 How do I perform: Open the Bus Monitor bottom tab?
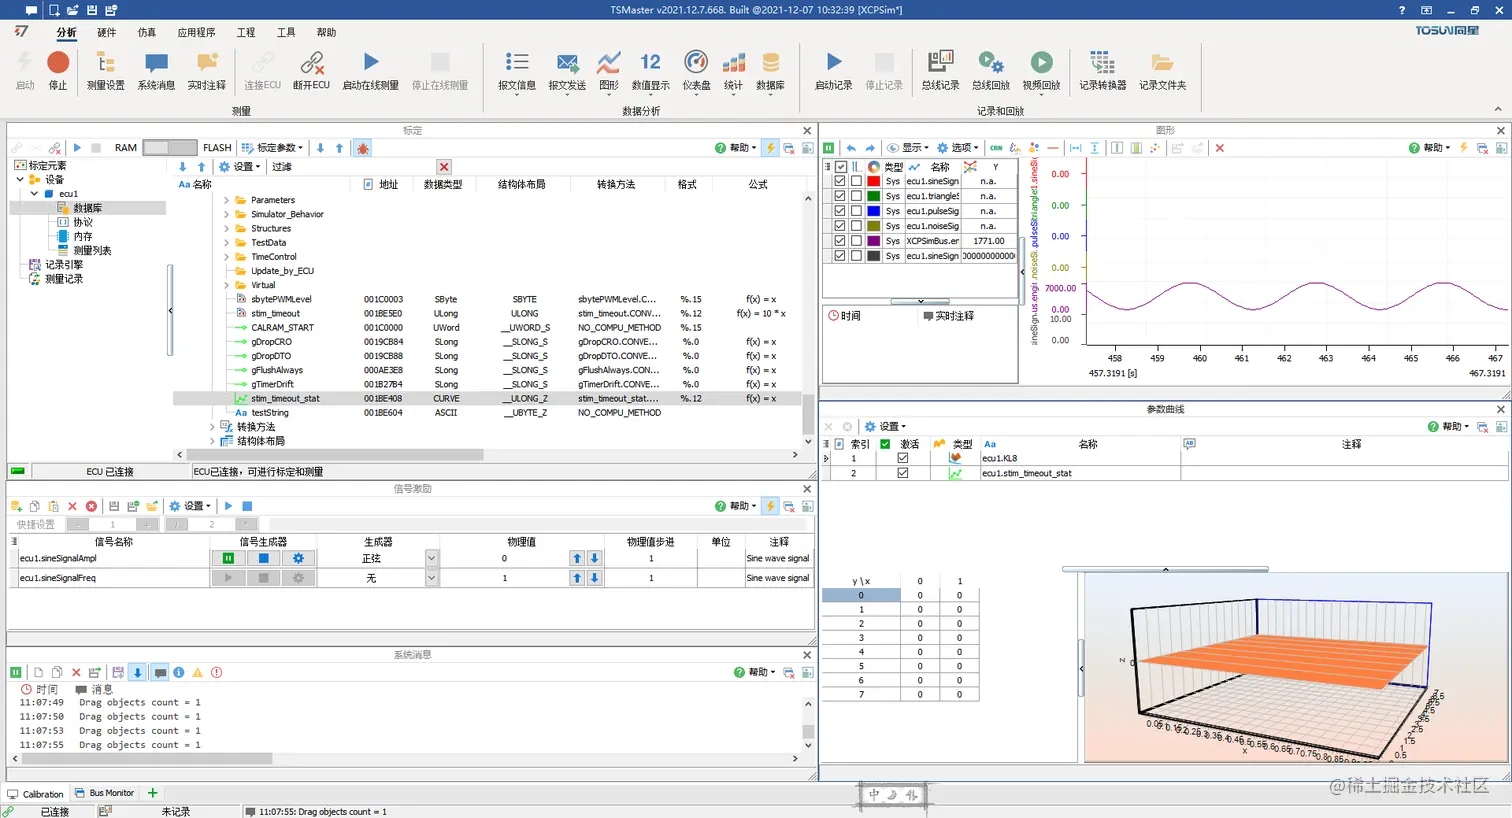tap(104, 793)
